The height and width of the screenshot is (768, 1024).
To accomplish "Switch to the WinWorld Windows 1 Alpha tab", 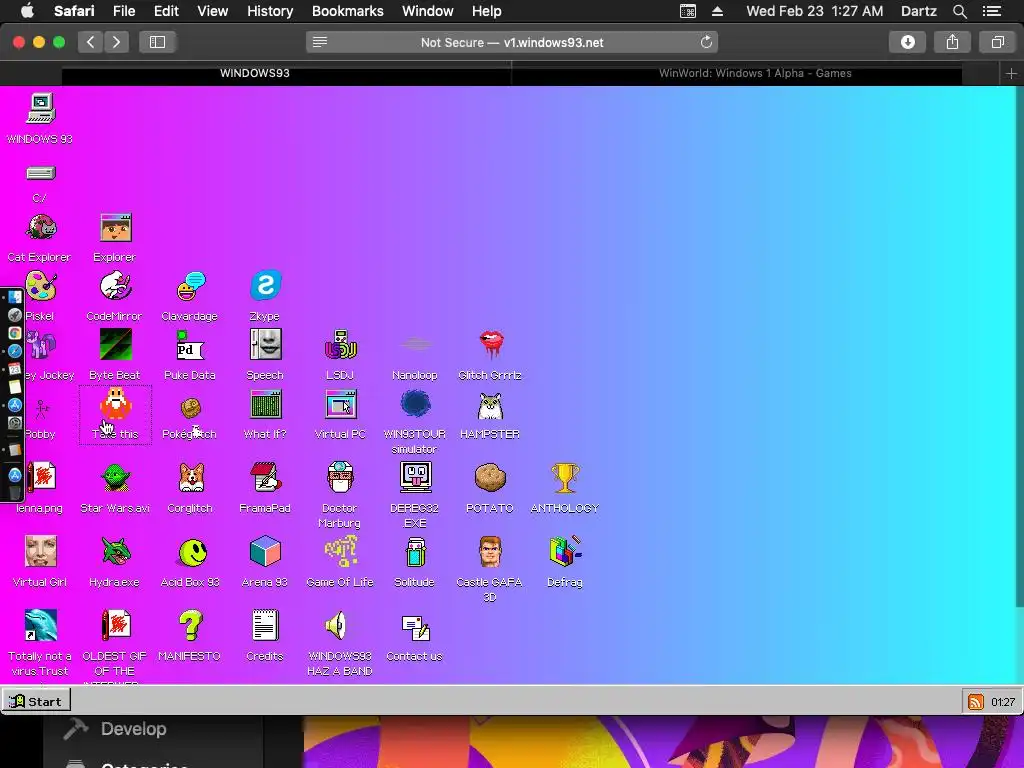I will [x=755, y=73].
